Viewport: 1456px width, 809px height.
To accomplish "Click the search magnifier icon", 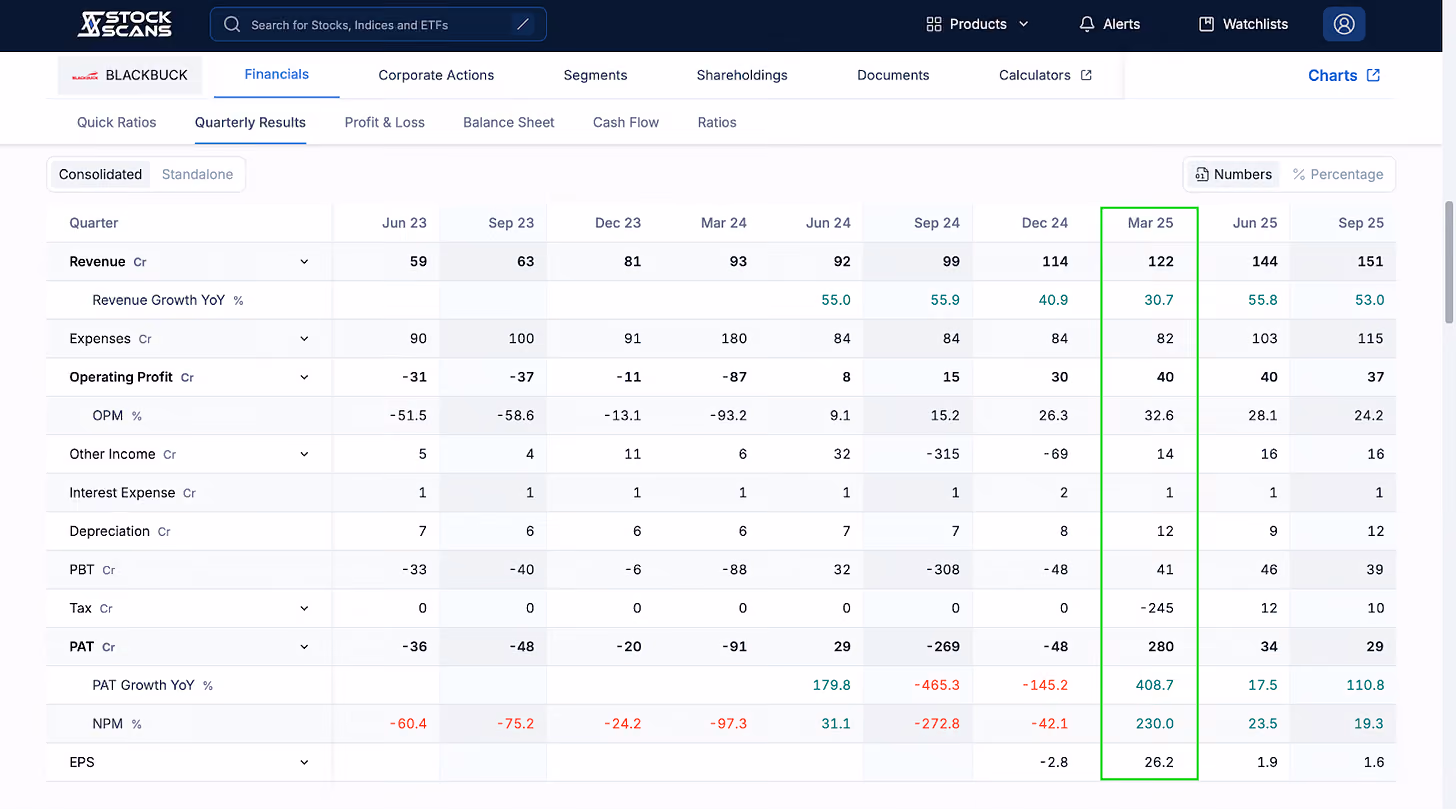I will point(232,24).
